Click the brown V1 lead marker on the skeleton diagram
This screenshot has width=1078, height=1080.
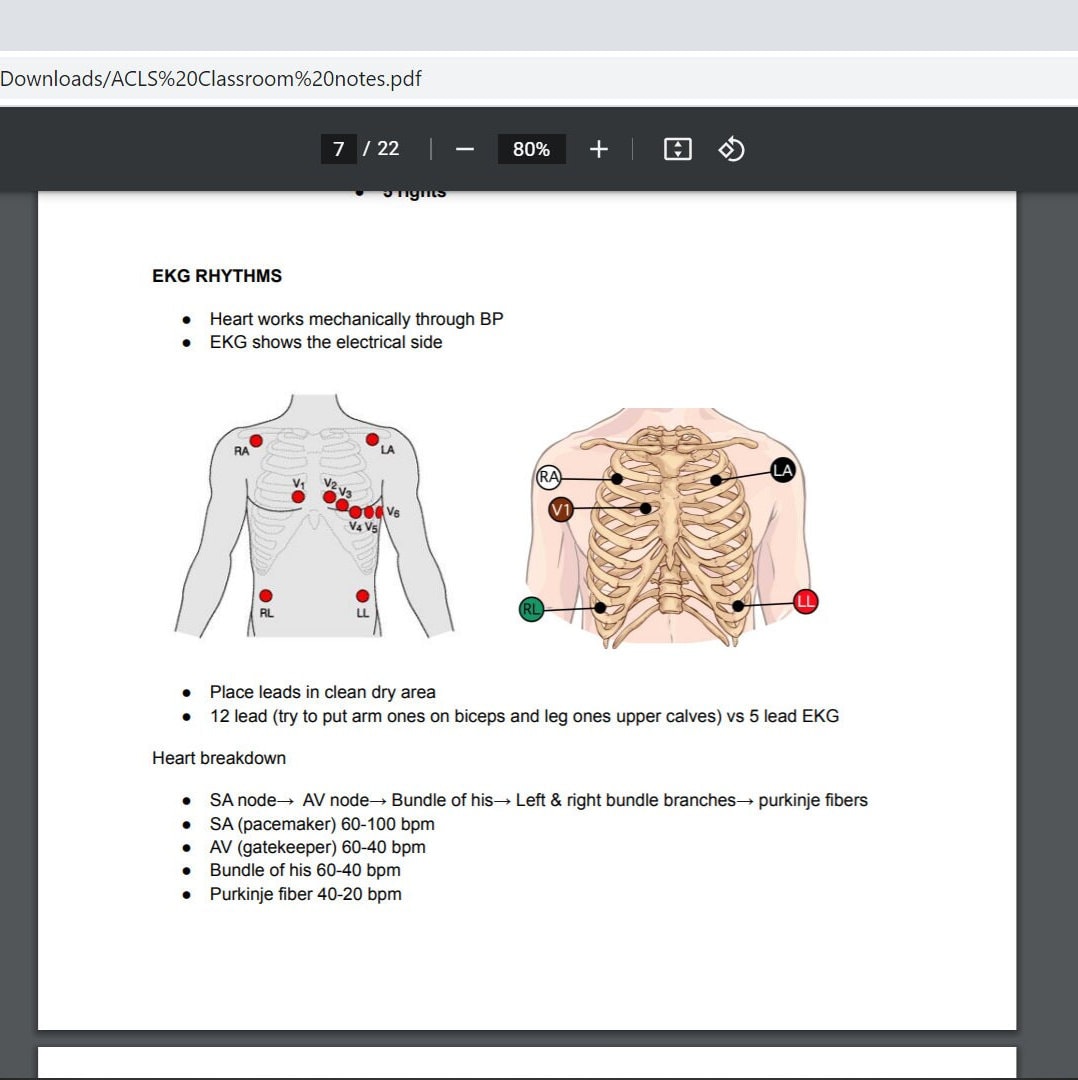561,508
